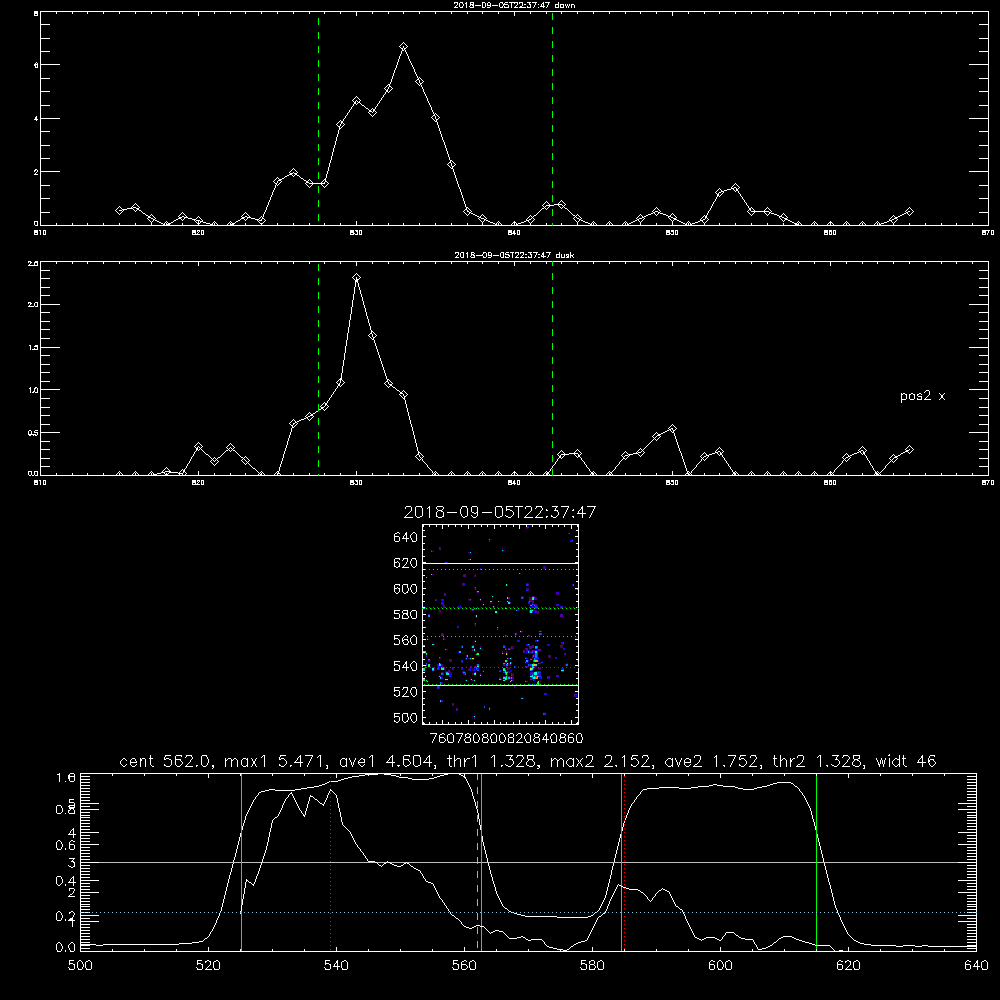Click the timestamp title above the heatmap image
This screenshot has height=1000, width=1000.
(x=500, y=512)
